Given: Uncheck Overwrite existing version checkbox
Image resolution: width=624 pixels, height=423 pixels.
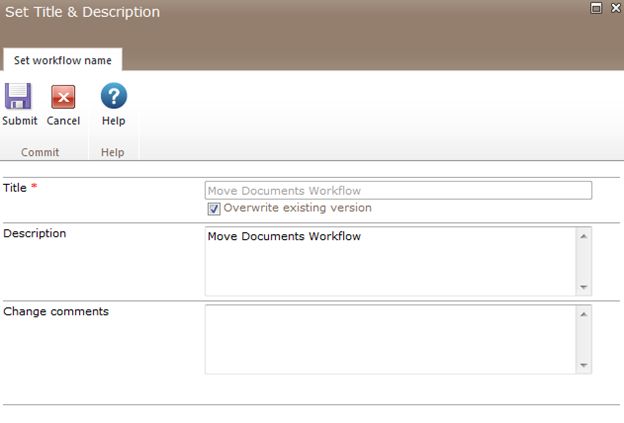Looking at the screenshot, I should 214,209.
